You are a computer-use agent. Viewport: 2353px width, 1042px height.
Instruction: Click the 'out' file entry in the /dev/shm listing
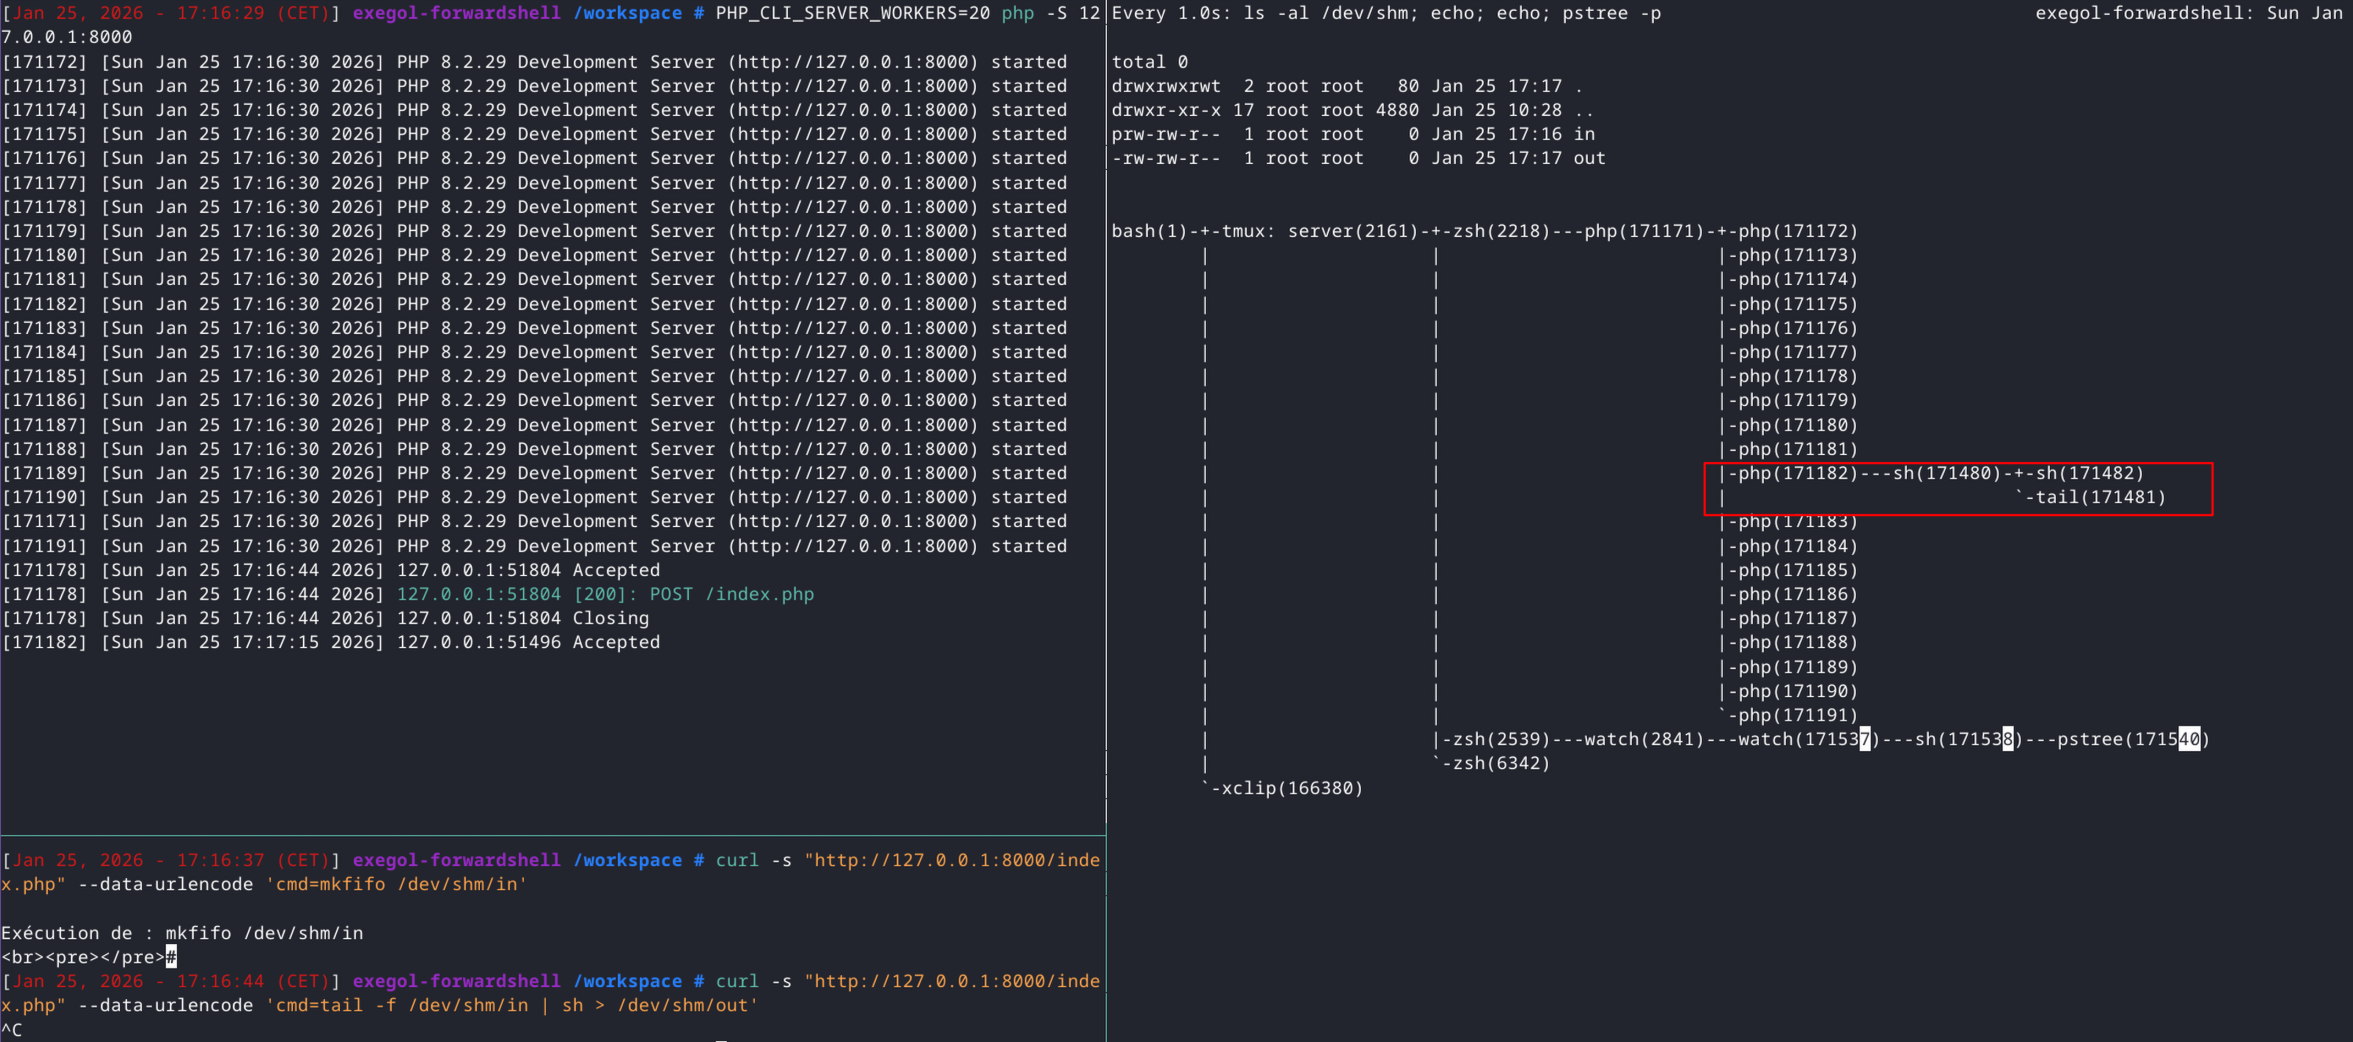click(1590, 158)
